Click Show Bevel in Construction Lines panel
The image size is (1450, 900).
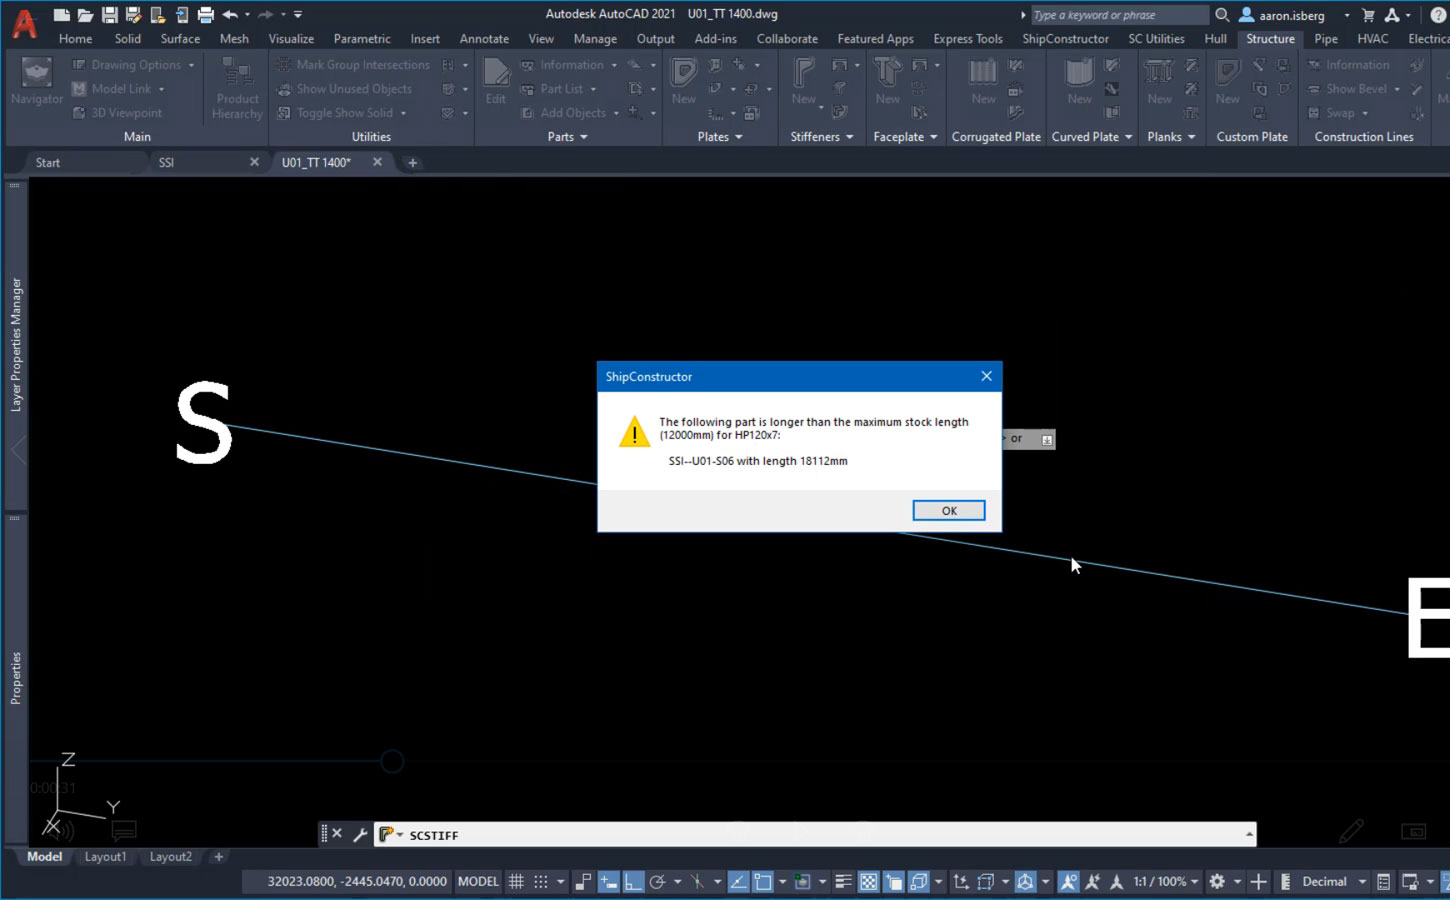(1354, 89)
